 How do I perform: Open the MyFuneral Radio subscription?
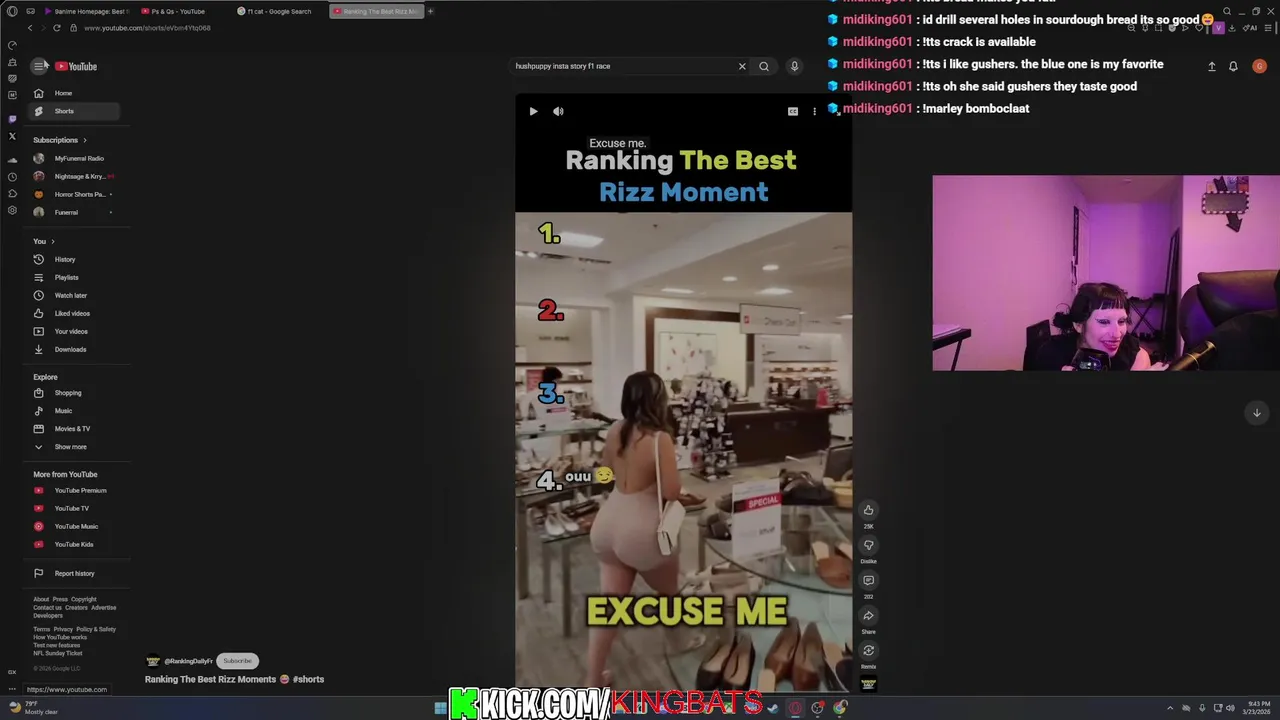[x=75, y=158]
